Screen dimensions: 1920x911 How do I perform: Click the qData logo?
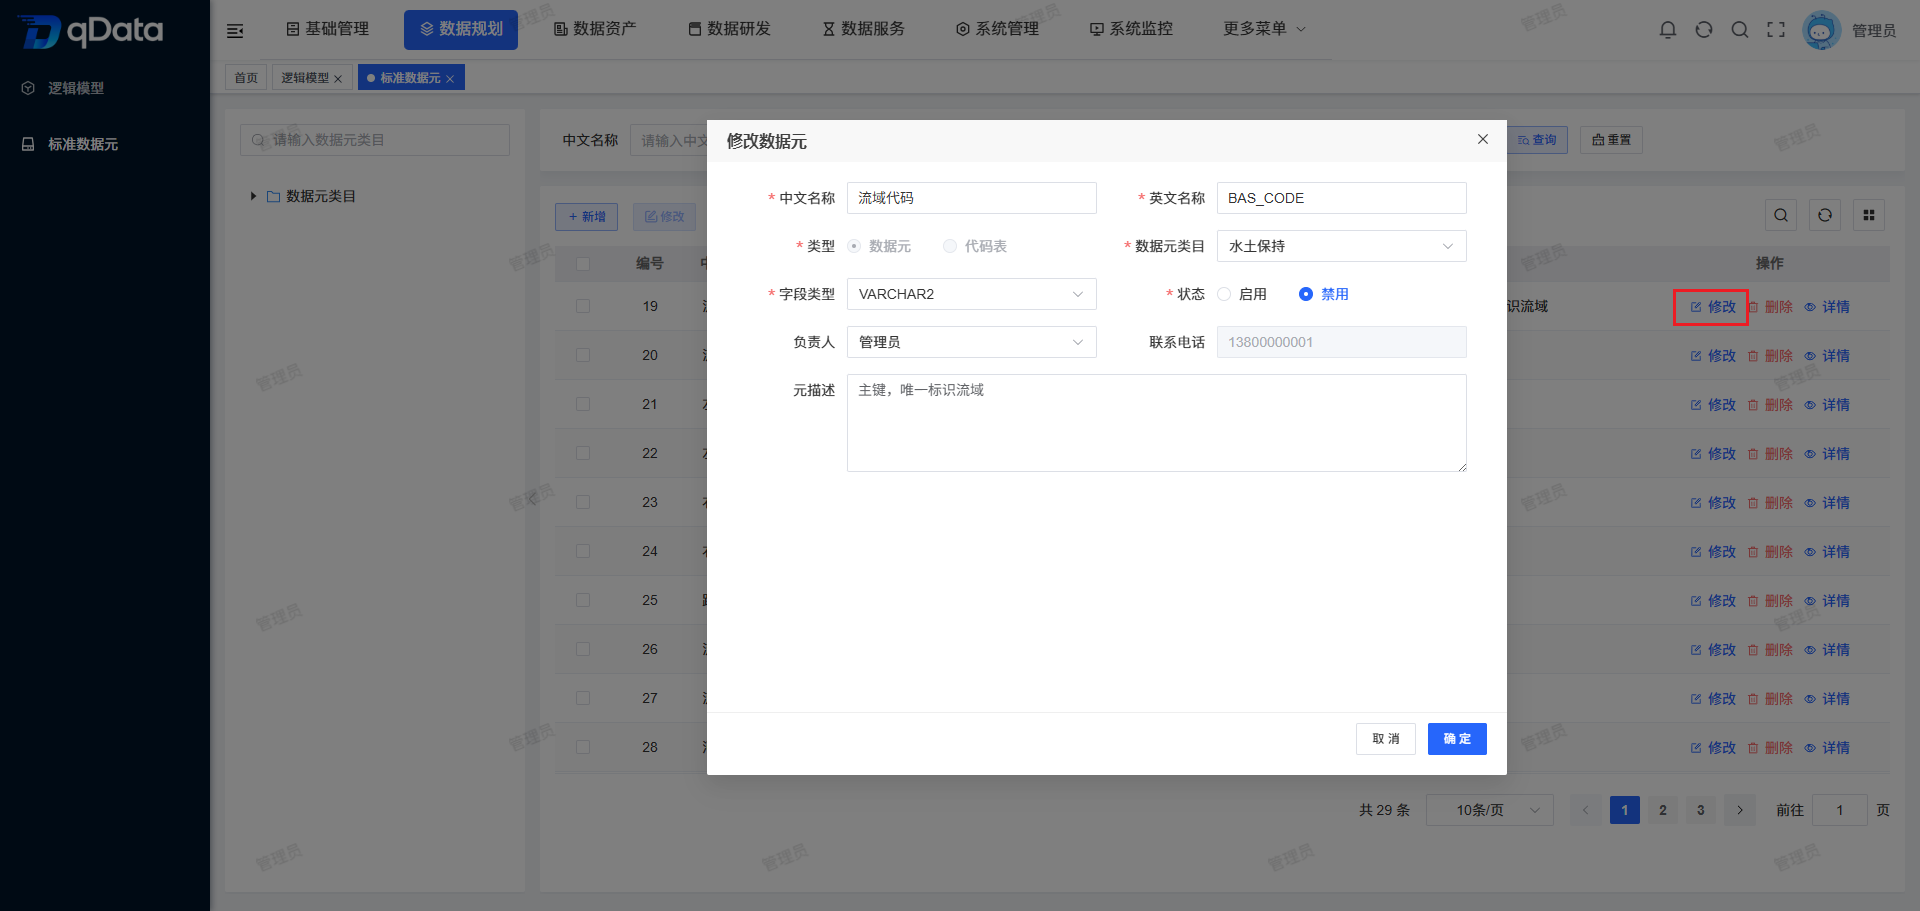(92, 31)
